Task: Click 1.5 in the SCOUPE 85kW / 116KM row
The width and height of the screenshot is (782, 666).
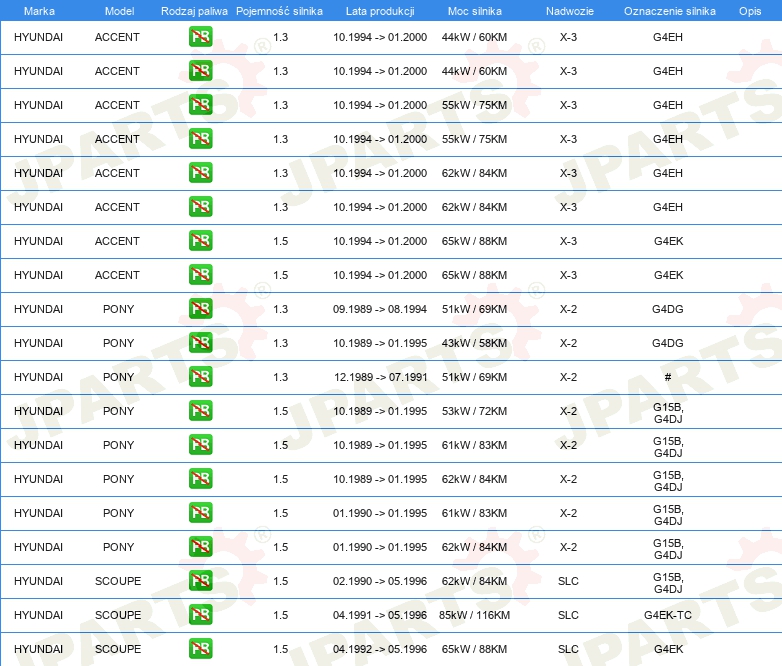Action: (x=281, y=615)
